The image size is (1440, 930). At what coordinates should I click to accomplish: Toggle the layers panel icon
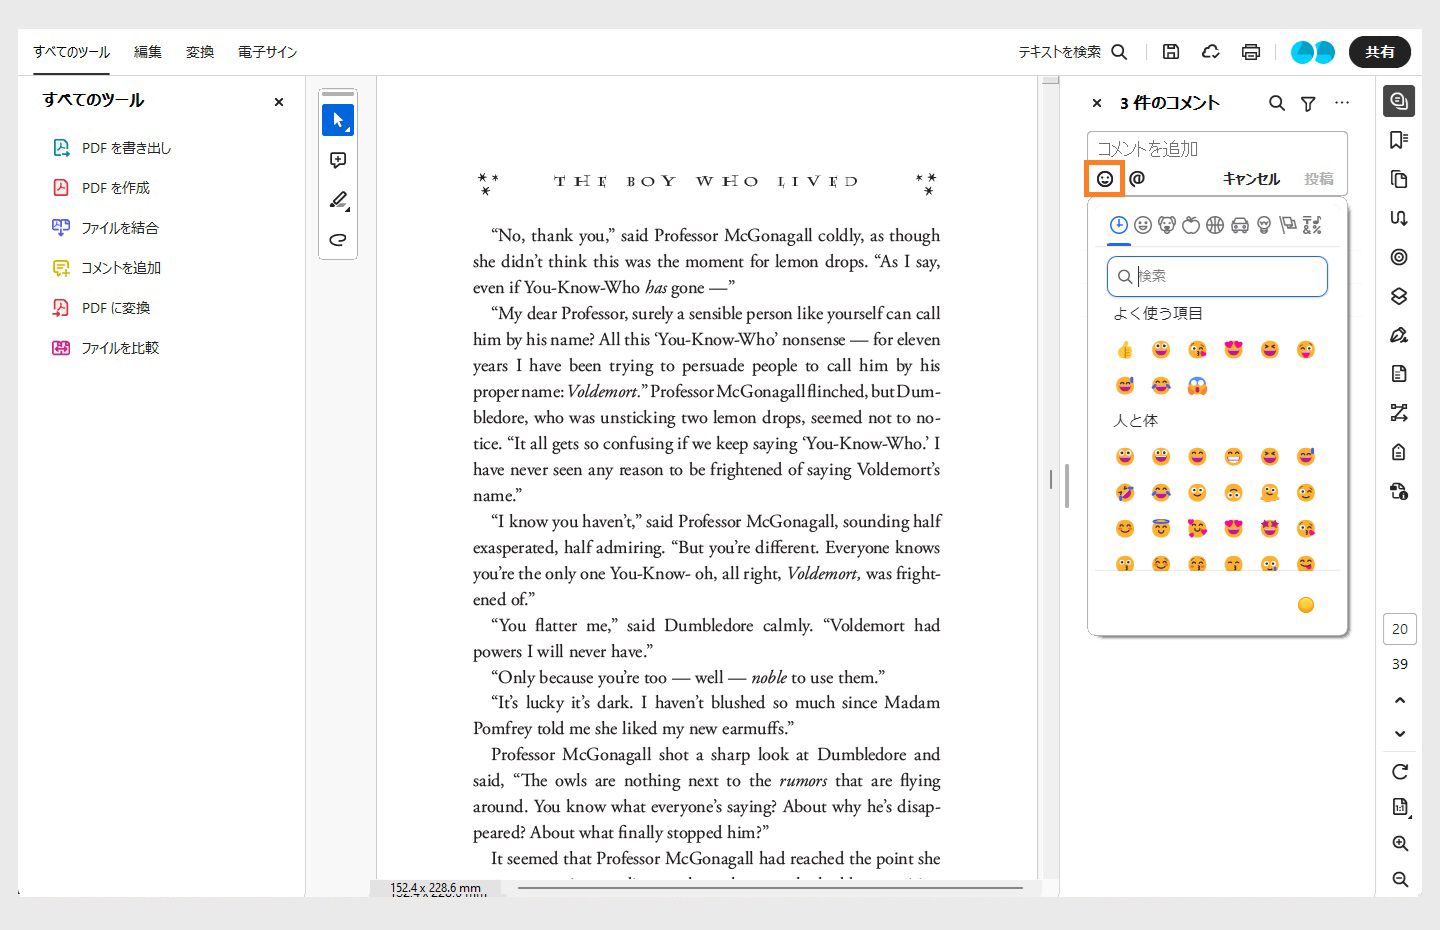1399,296
